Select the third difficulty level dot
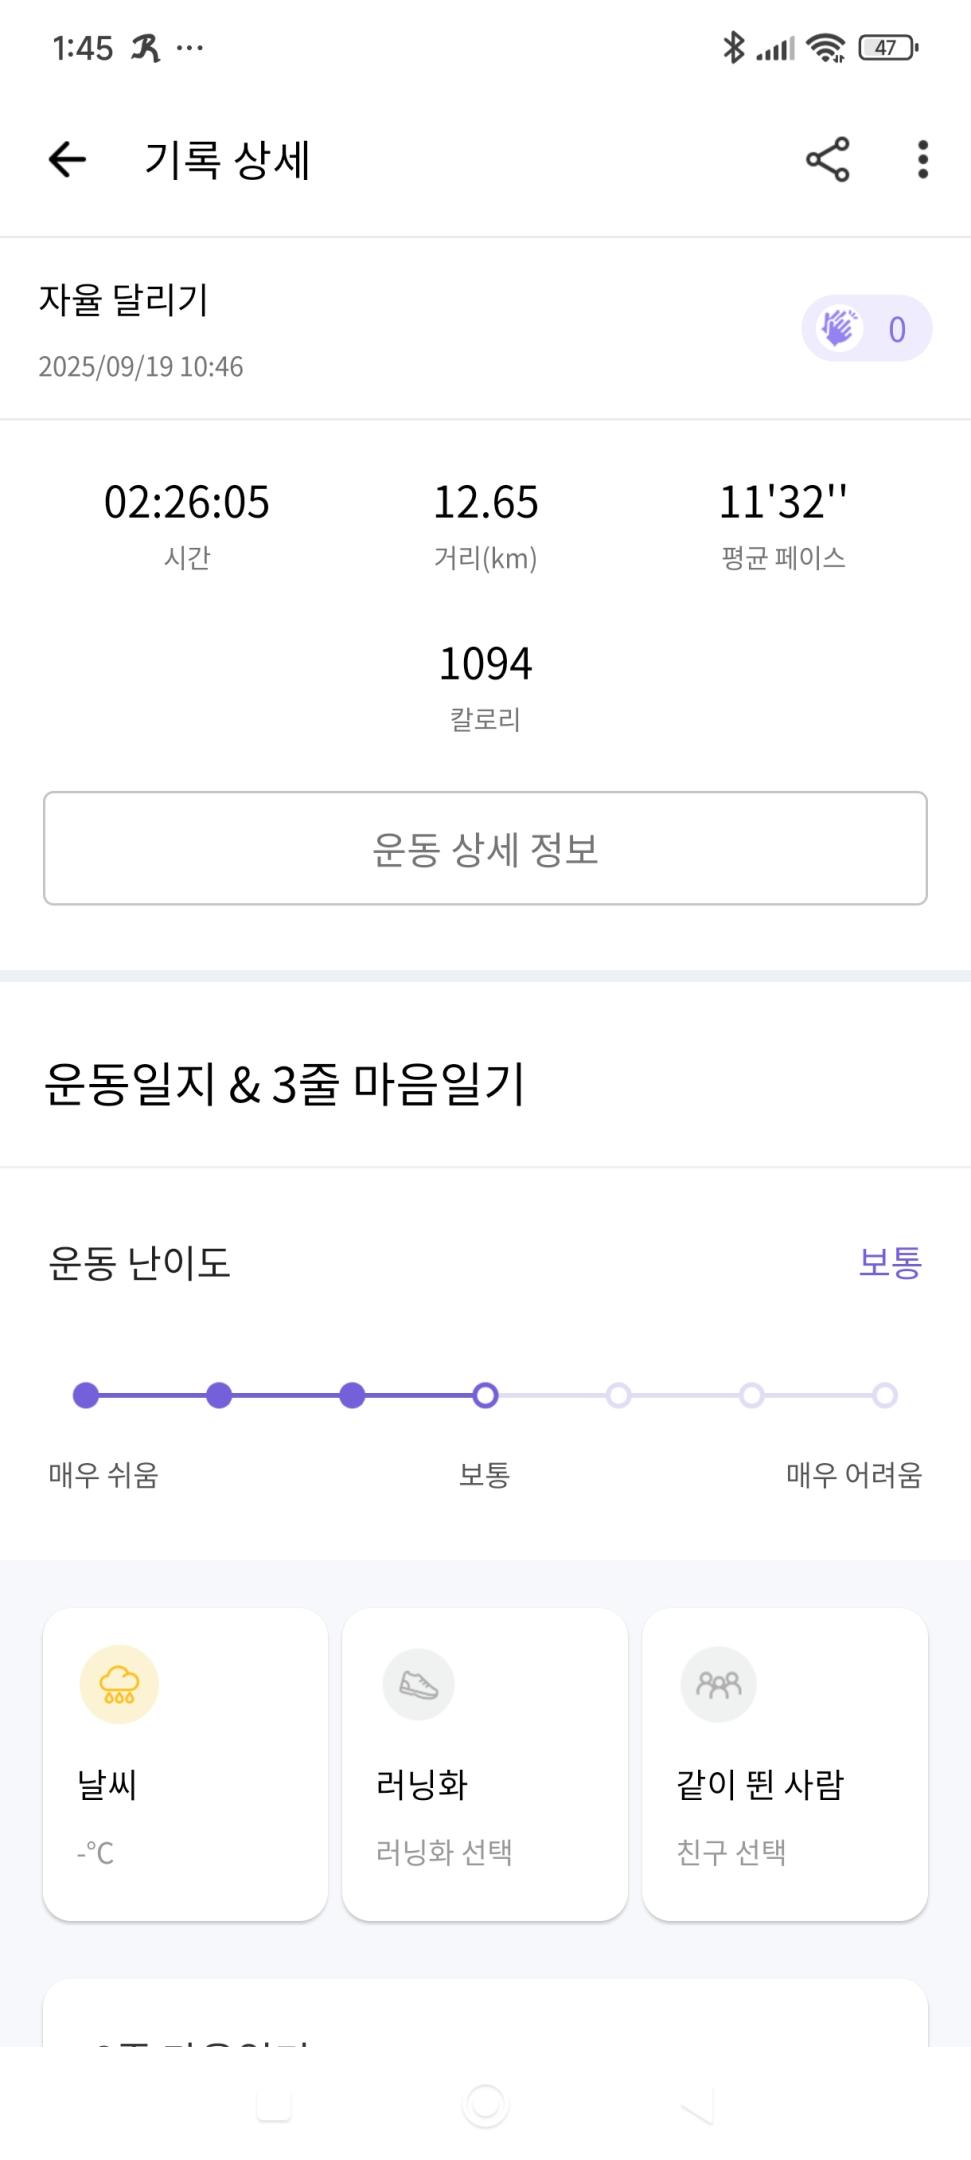Viewport: 971px width, 2160px height. tap(352, 1395)
